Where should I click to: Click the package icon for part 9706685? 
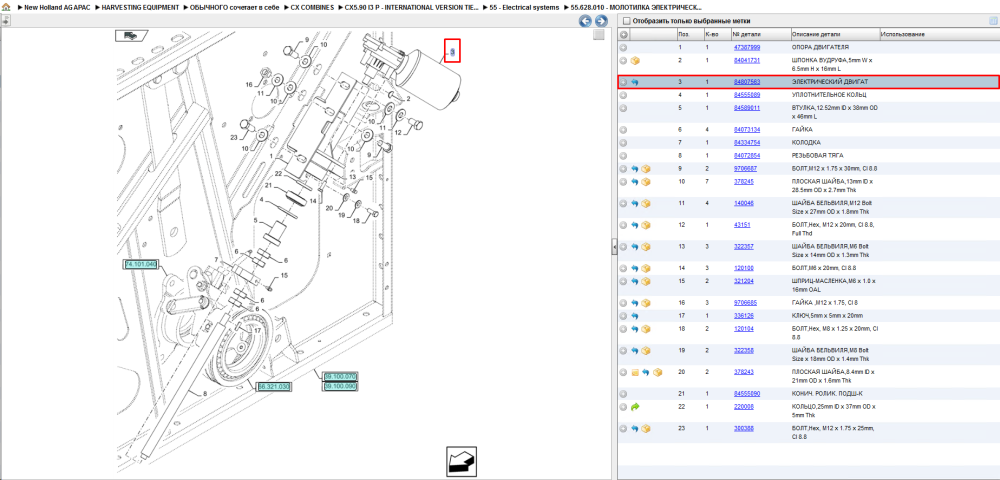point(646,303)
